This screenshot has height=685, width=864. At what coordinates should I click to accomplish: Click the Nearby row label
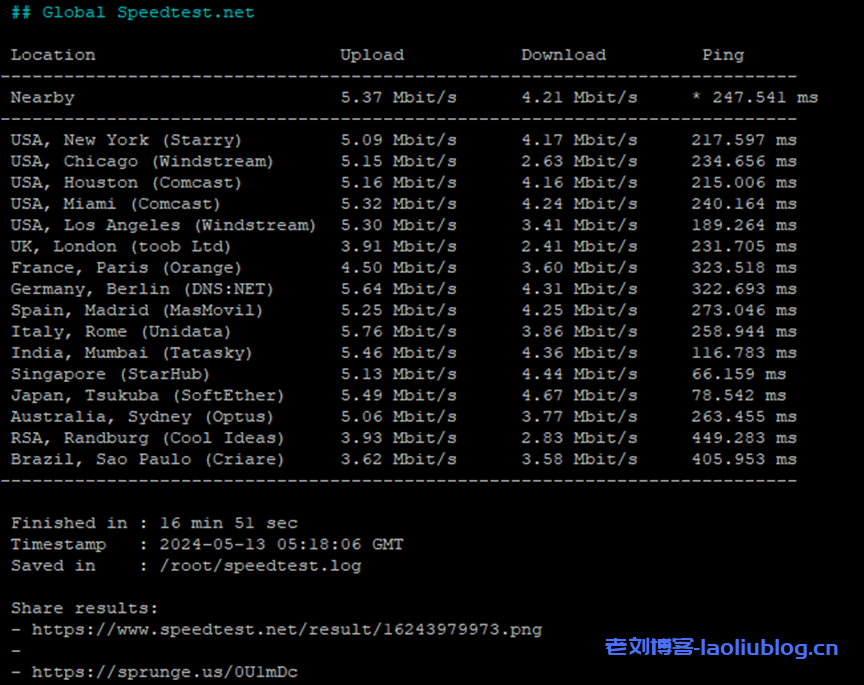point(42,98)
